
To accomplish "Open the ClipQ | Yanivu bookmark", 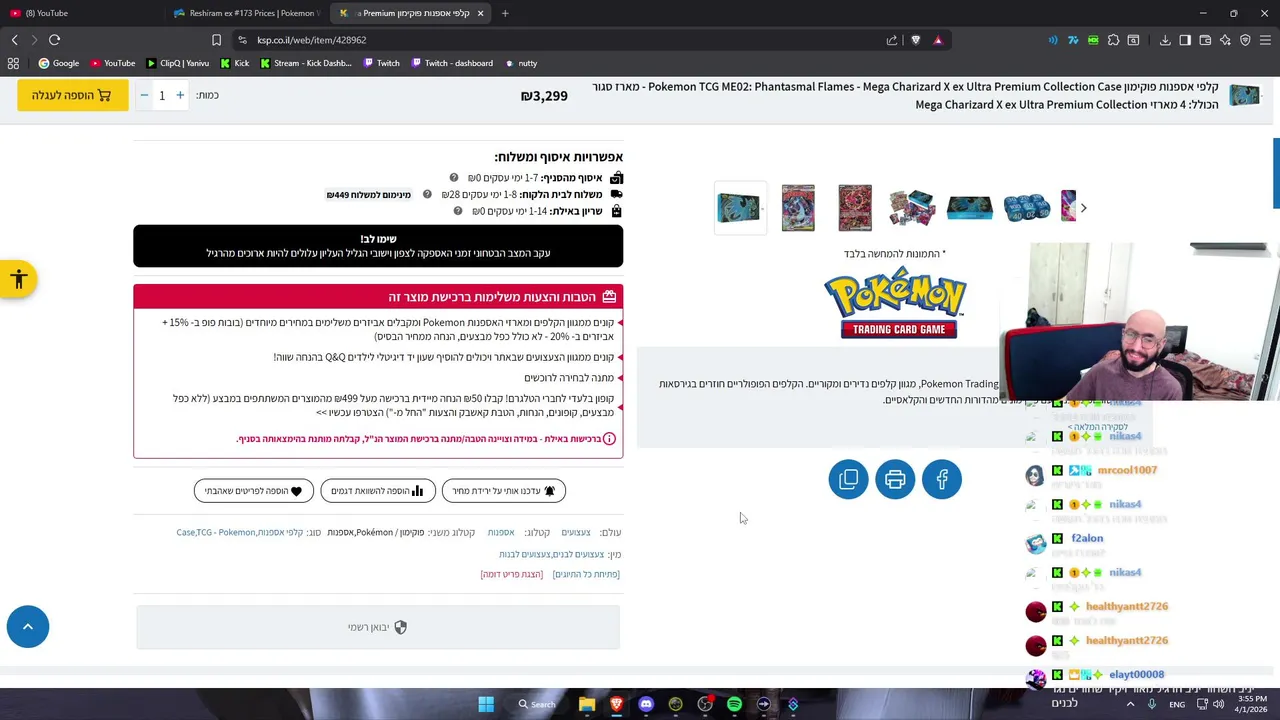I will point(178,63).
